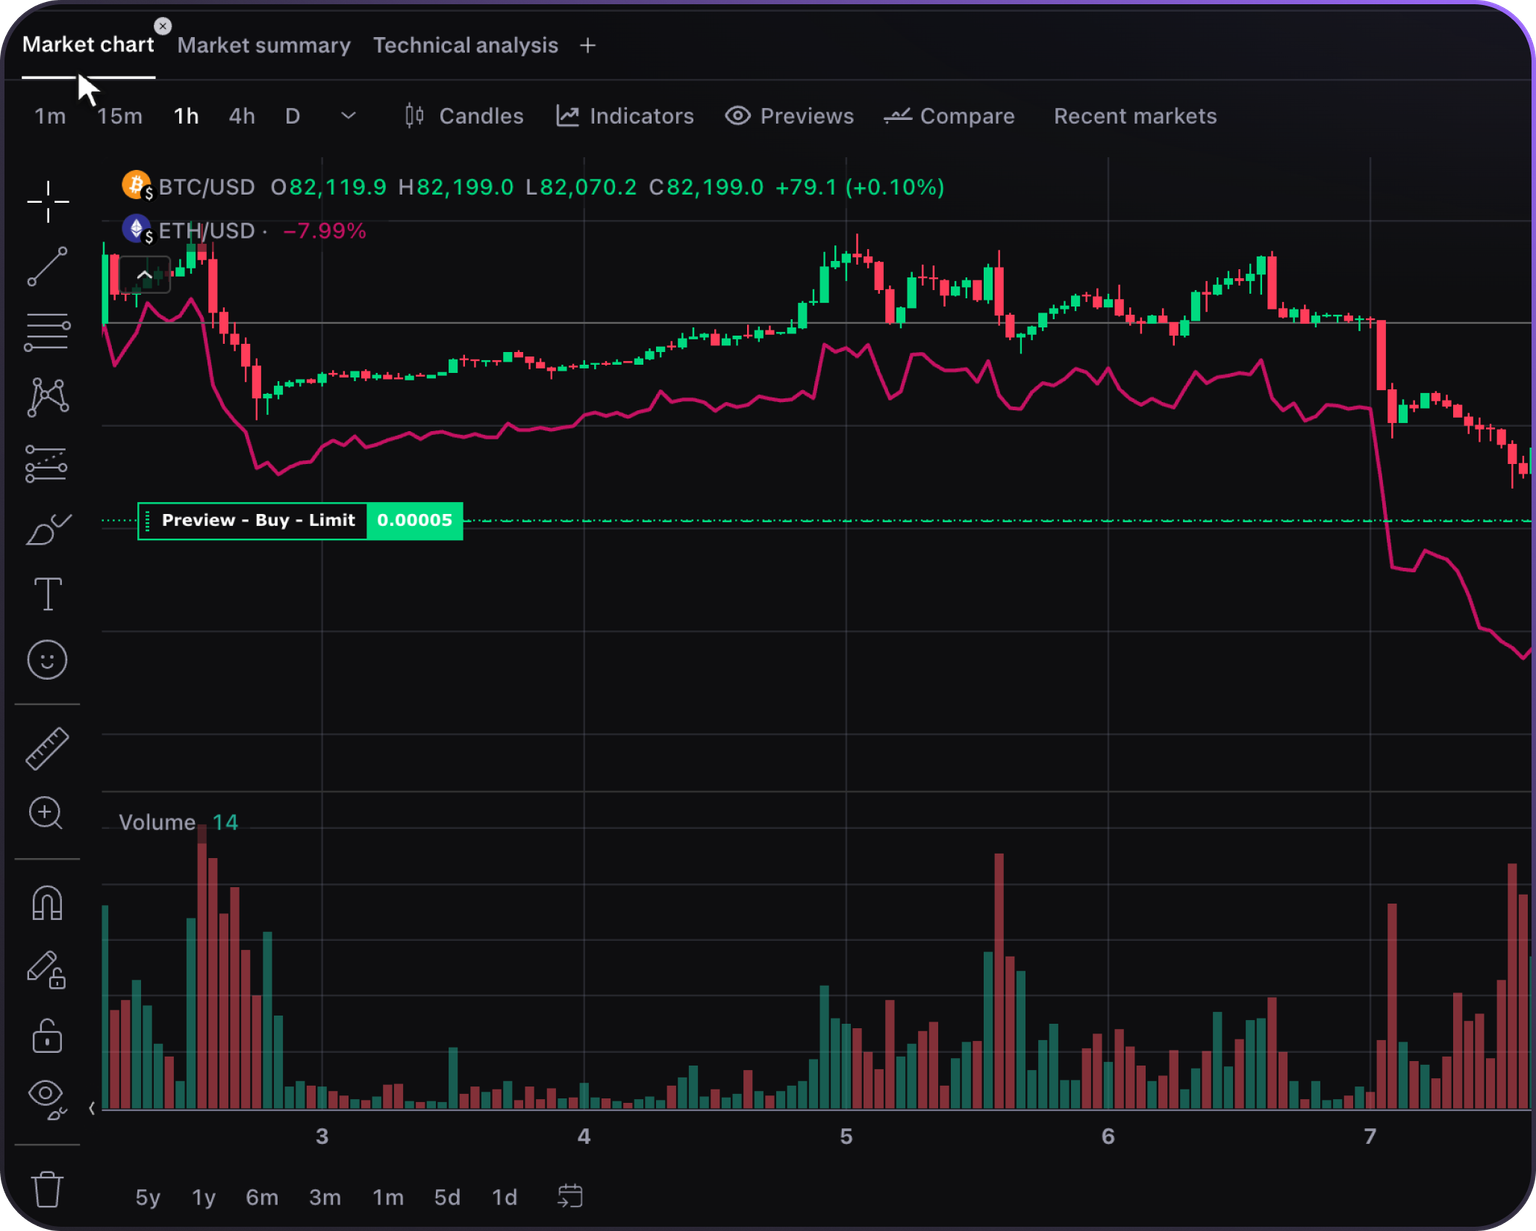Activate the zoom in tool
Screen dimensions: 1536x1231
tap(46, 813)
